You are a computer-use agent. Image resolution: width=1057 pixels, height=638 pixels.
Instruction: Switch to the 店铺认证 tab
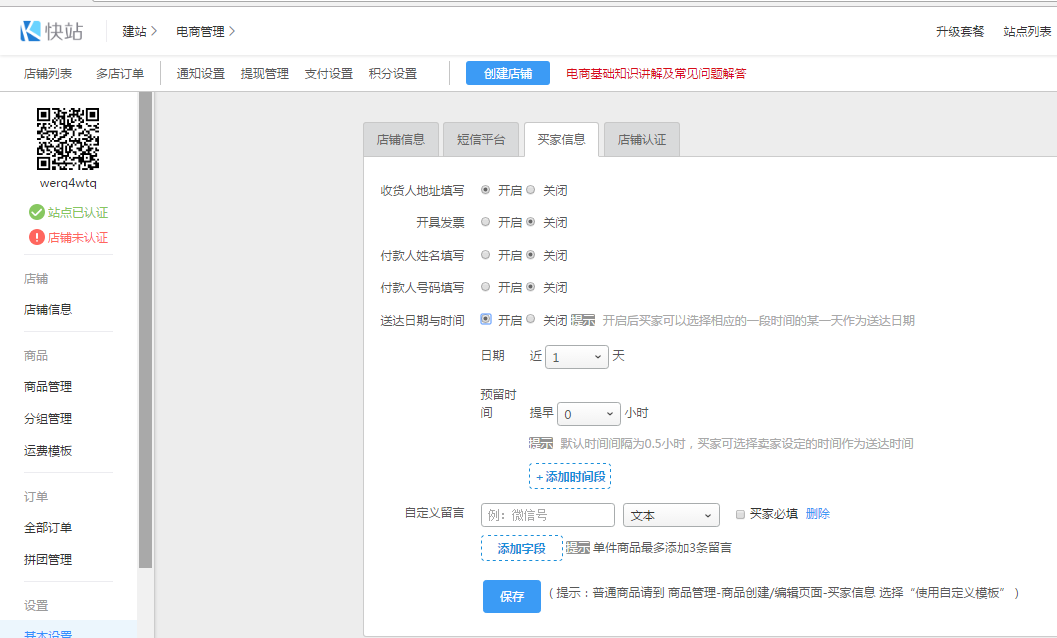[641, 140]
